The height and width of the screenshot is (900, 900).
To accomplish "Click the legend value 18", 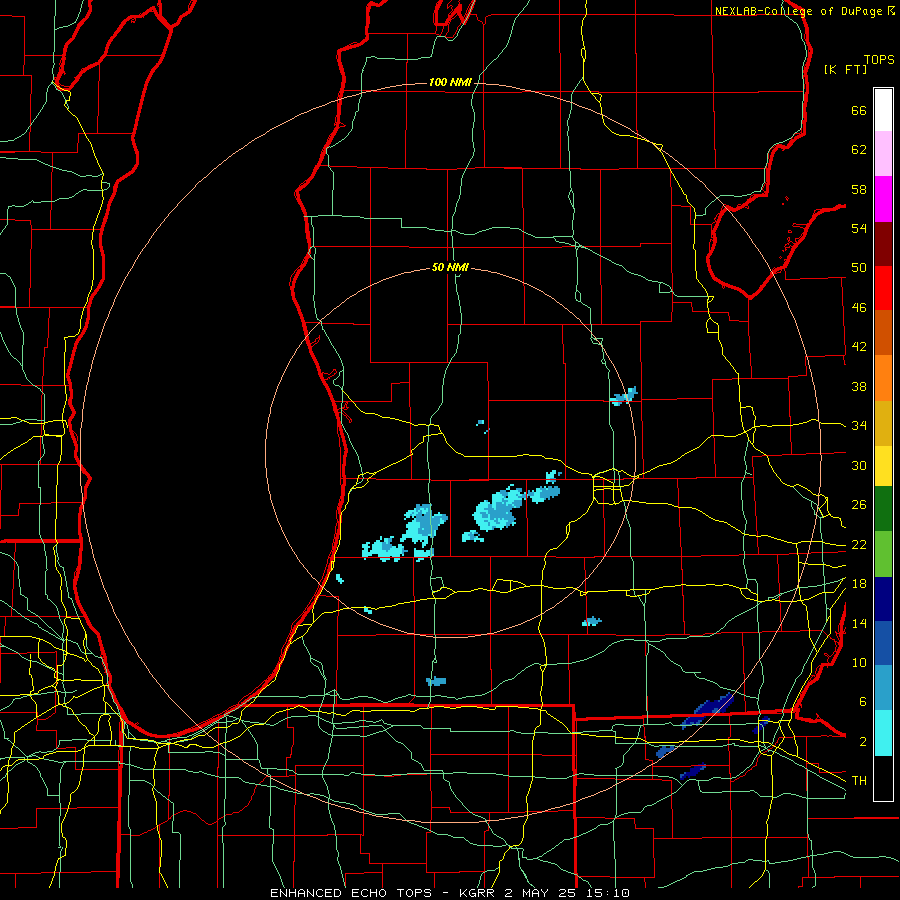I will click(x=859, y=584).
